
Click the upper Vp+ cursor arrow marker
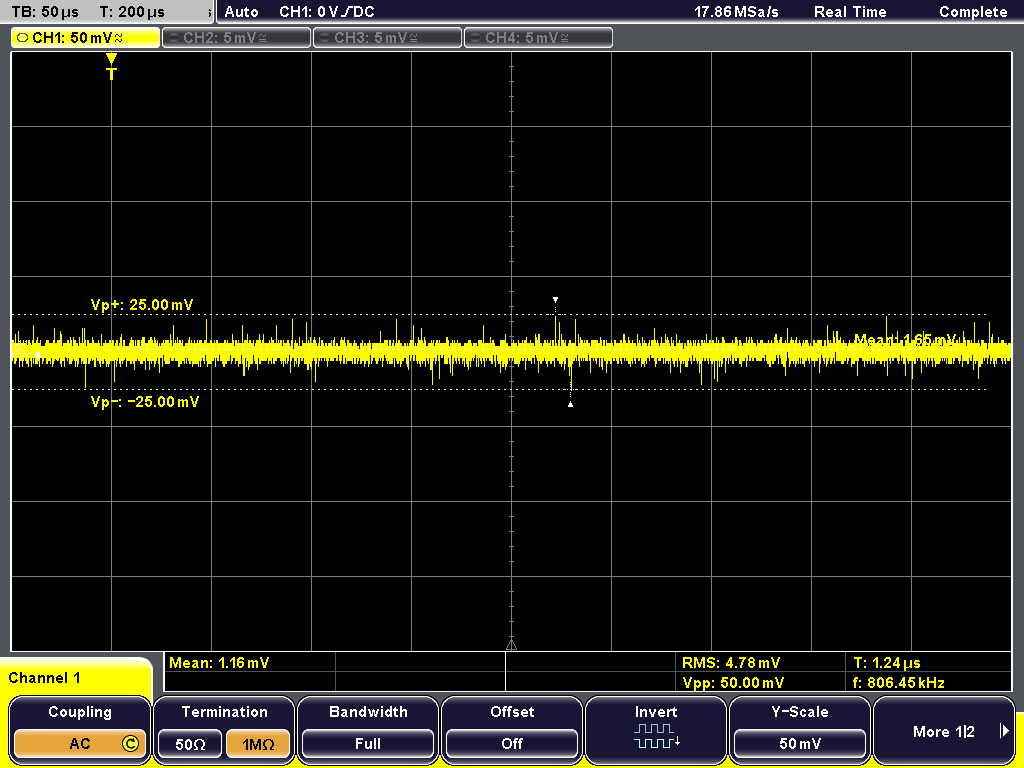click(x=556, y=300)
